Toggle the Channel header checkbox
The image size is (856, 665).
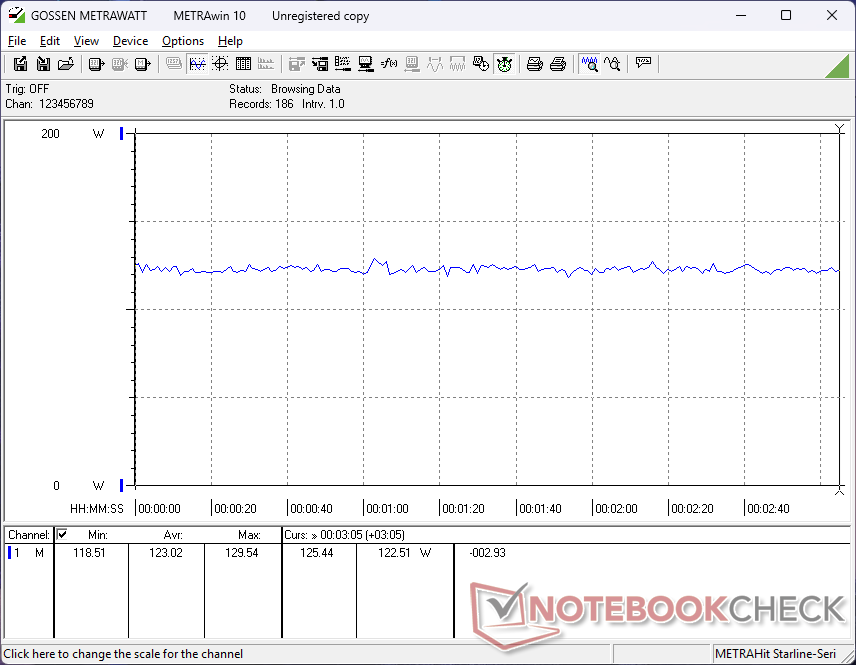pyautogui.click(x=62, y=534)
